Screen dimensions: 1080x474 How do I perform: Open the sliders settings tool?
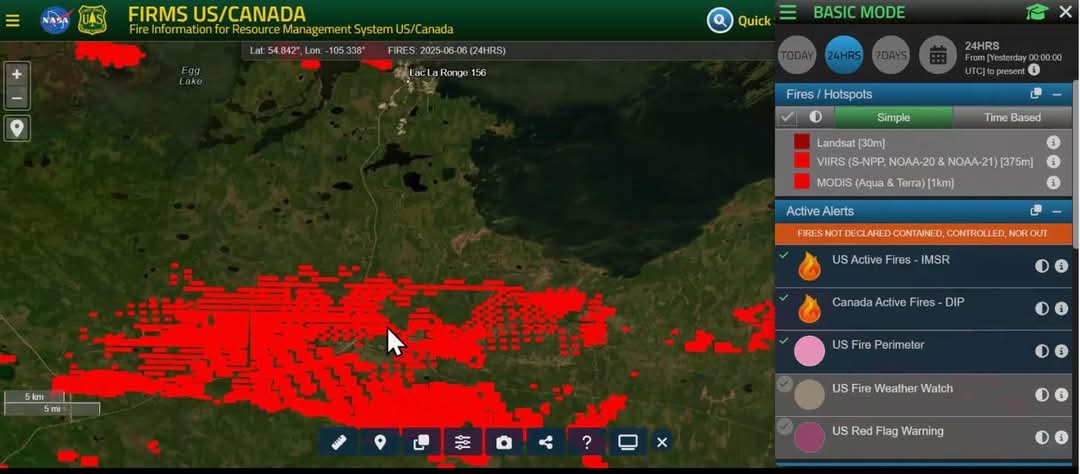pyautogui.click(x=462, y=442)
